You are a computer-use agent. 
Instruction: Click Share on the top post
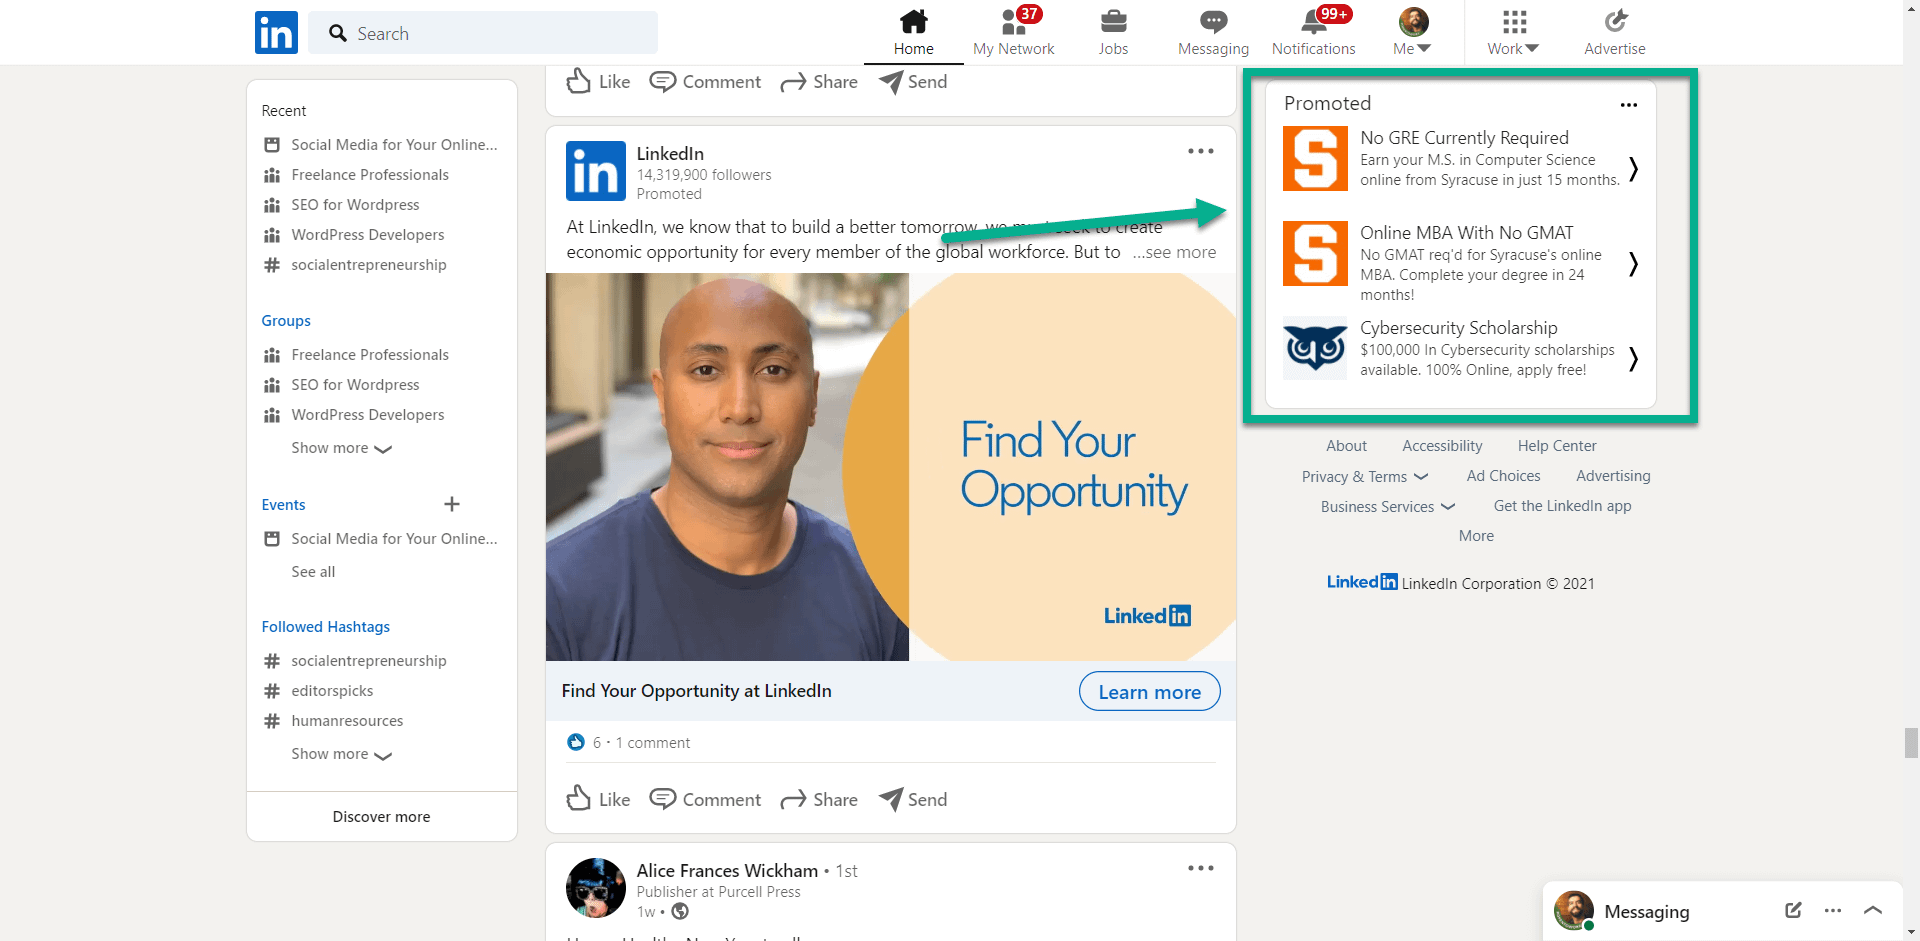[819, 81]
